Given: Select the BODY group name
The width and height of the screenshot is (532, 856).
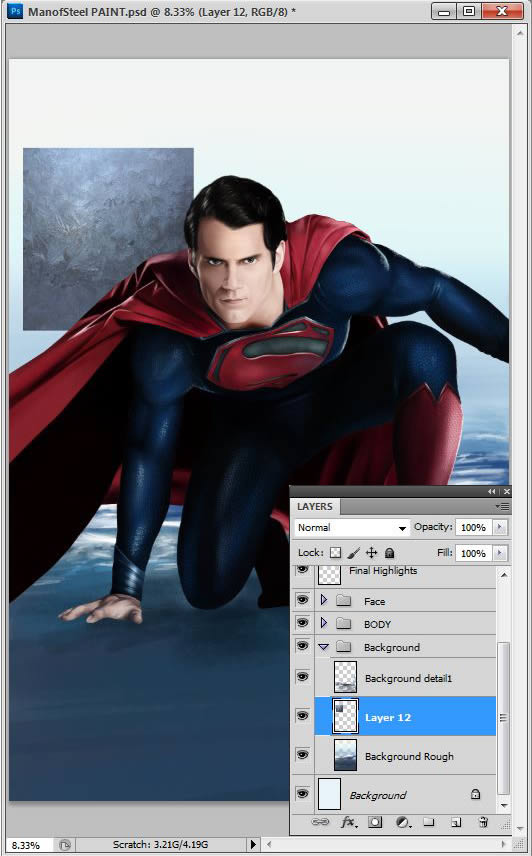Looking at the screenshot, I should (x=378, y=625).
